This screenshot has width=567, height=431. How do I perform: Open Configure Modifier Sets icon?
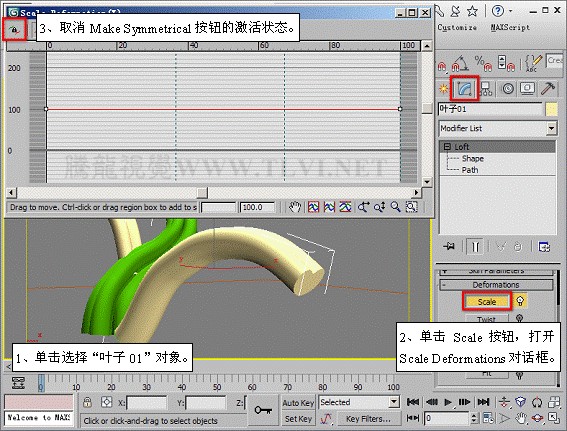pos(544,247)
